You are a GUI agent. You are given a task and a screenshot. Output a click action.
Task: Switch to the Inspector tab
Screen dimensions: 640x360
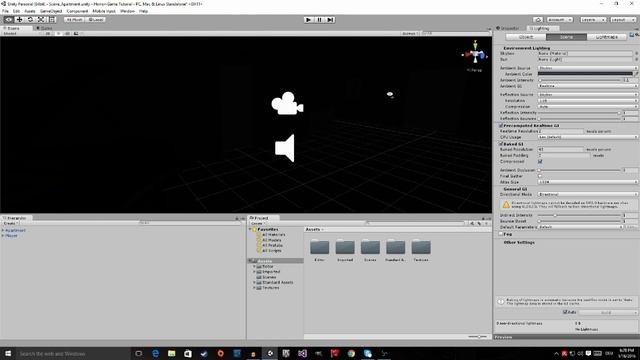click(x=509, y=28)
